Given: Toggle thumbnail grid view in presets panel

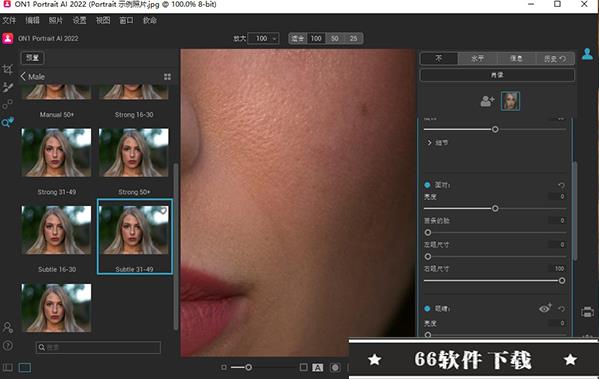Looking at the screenshot, I should point(167,77).
